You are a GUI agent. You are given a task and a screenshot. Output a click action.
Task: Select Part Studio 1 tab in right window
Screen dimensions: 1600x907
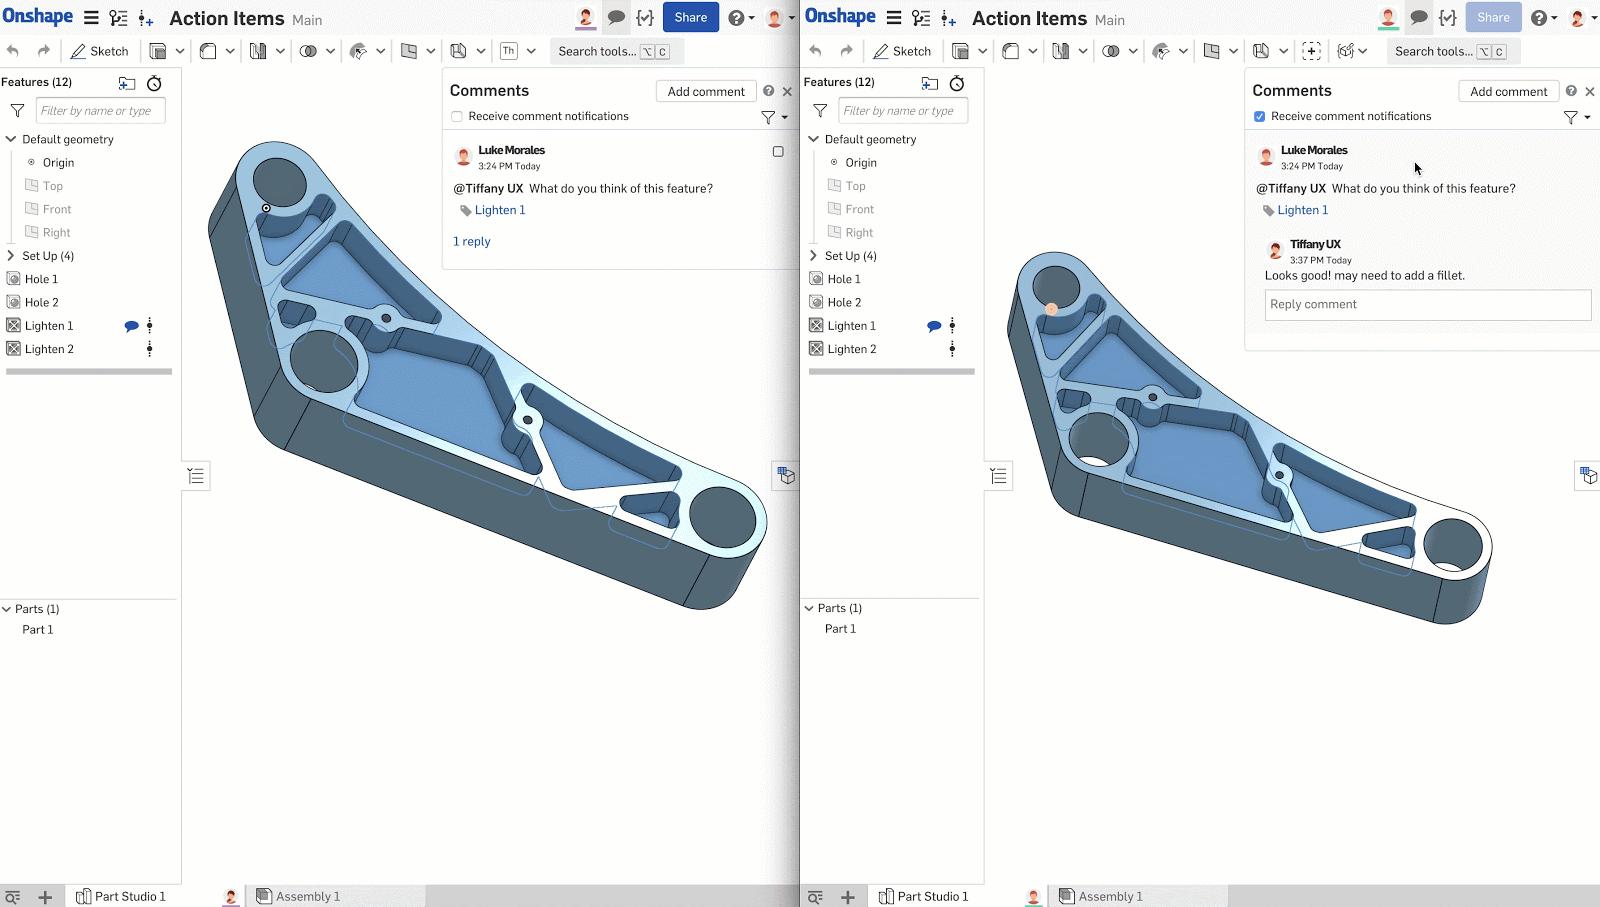pyautogui.click(x=923, y=897)
